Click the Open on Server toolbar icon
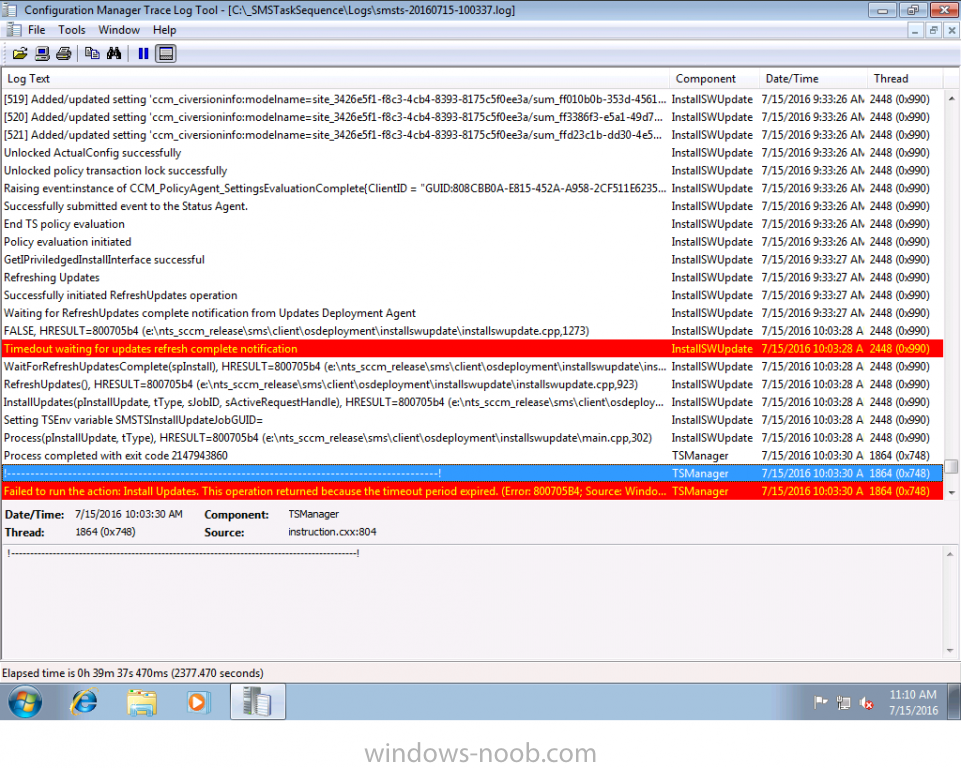The image size is (961, 768). point(42,54)
